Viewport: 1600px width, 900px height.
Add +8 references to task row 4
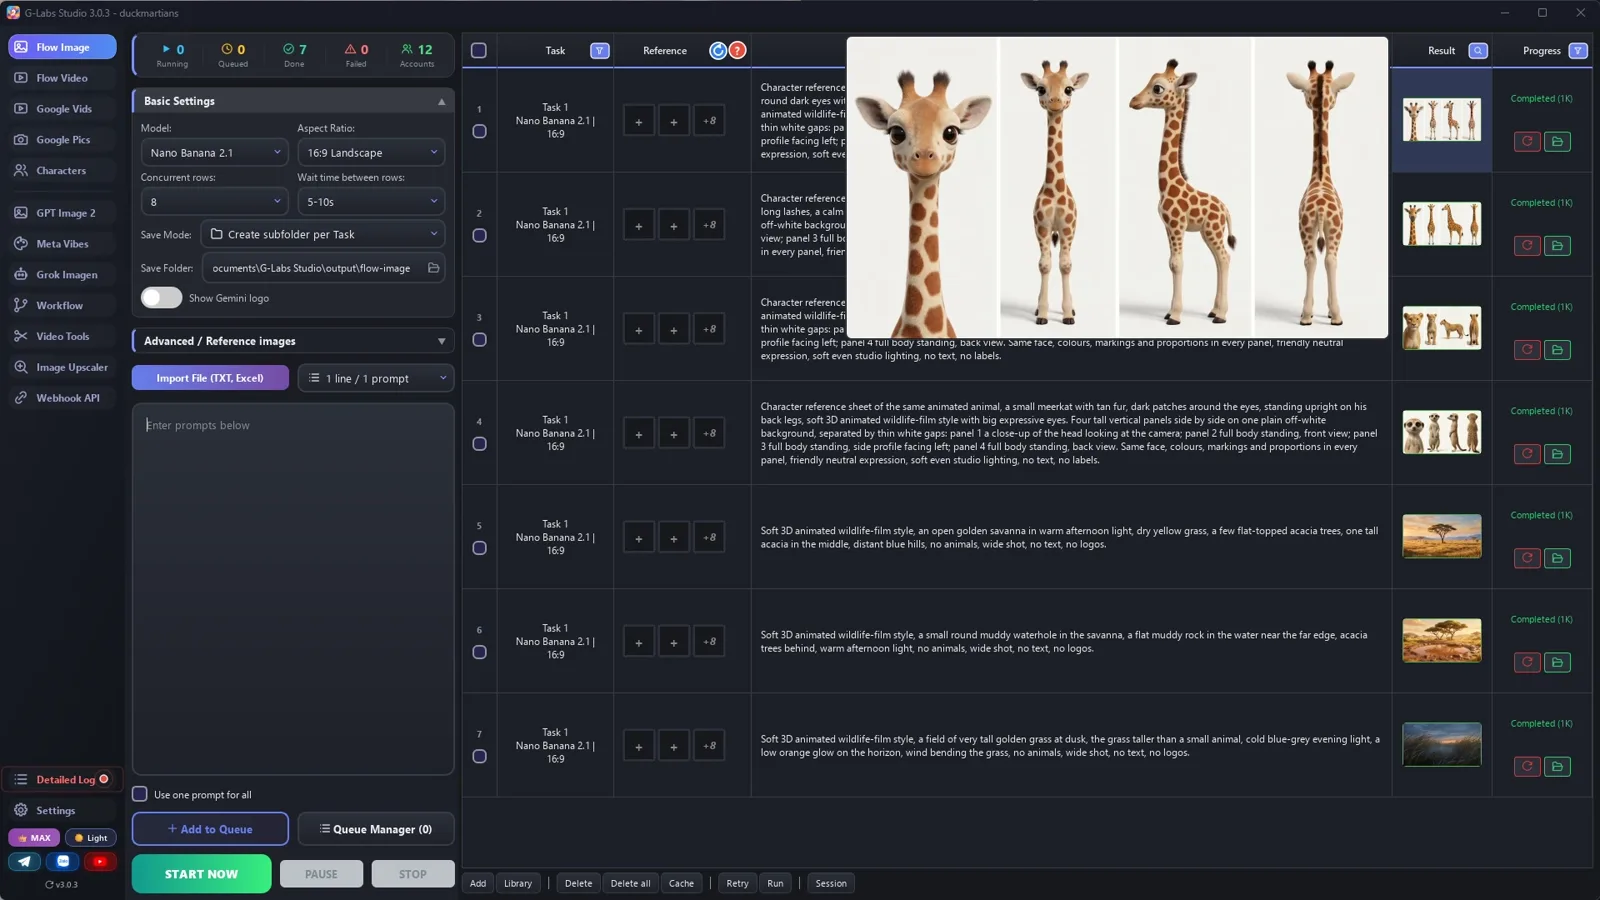pyautogui.click(x=709, y=433)
